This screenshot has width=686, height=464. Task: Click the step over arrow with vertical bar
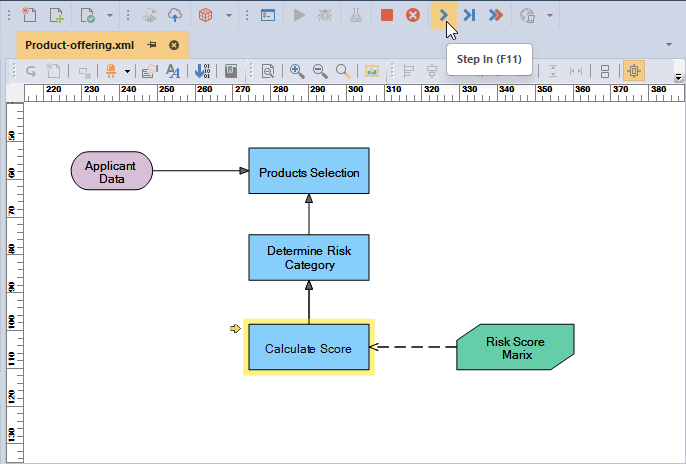(x=469, y=15)
